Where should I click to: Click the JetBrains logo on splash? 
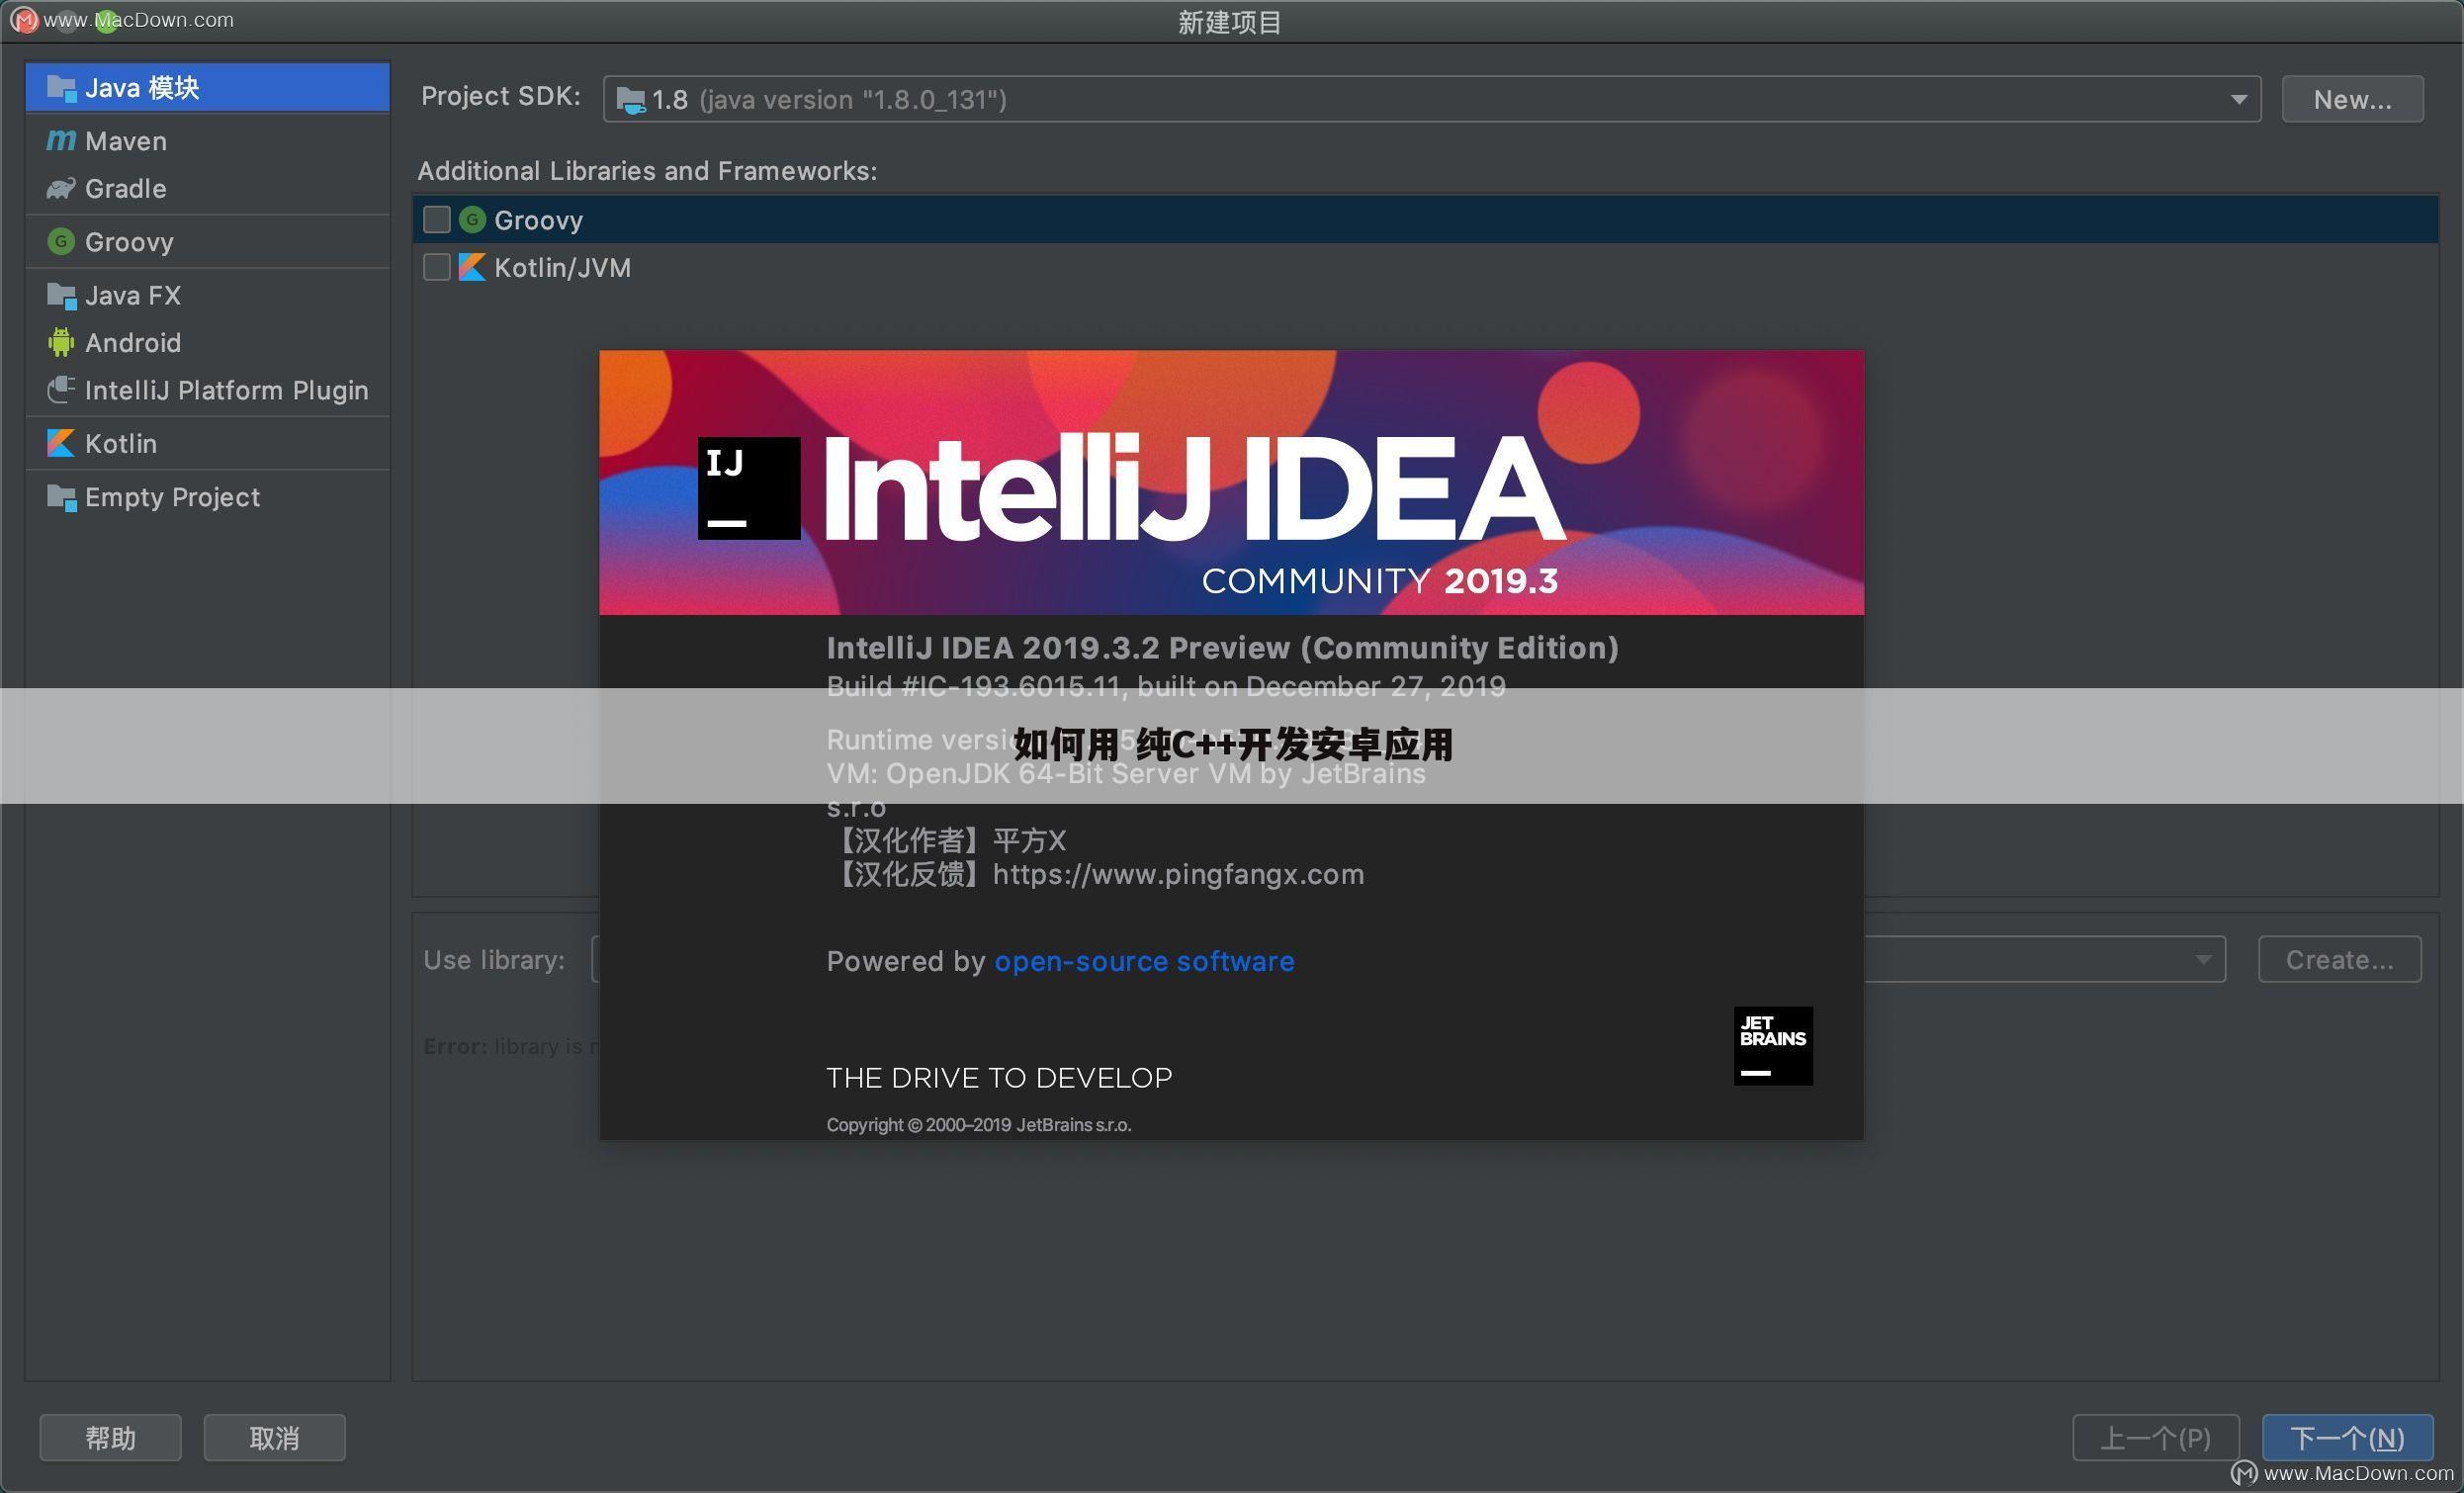coord(1773,1045)
